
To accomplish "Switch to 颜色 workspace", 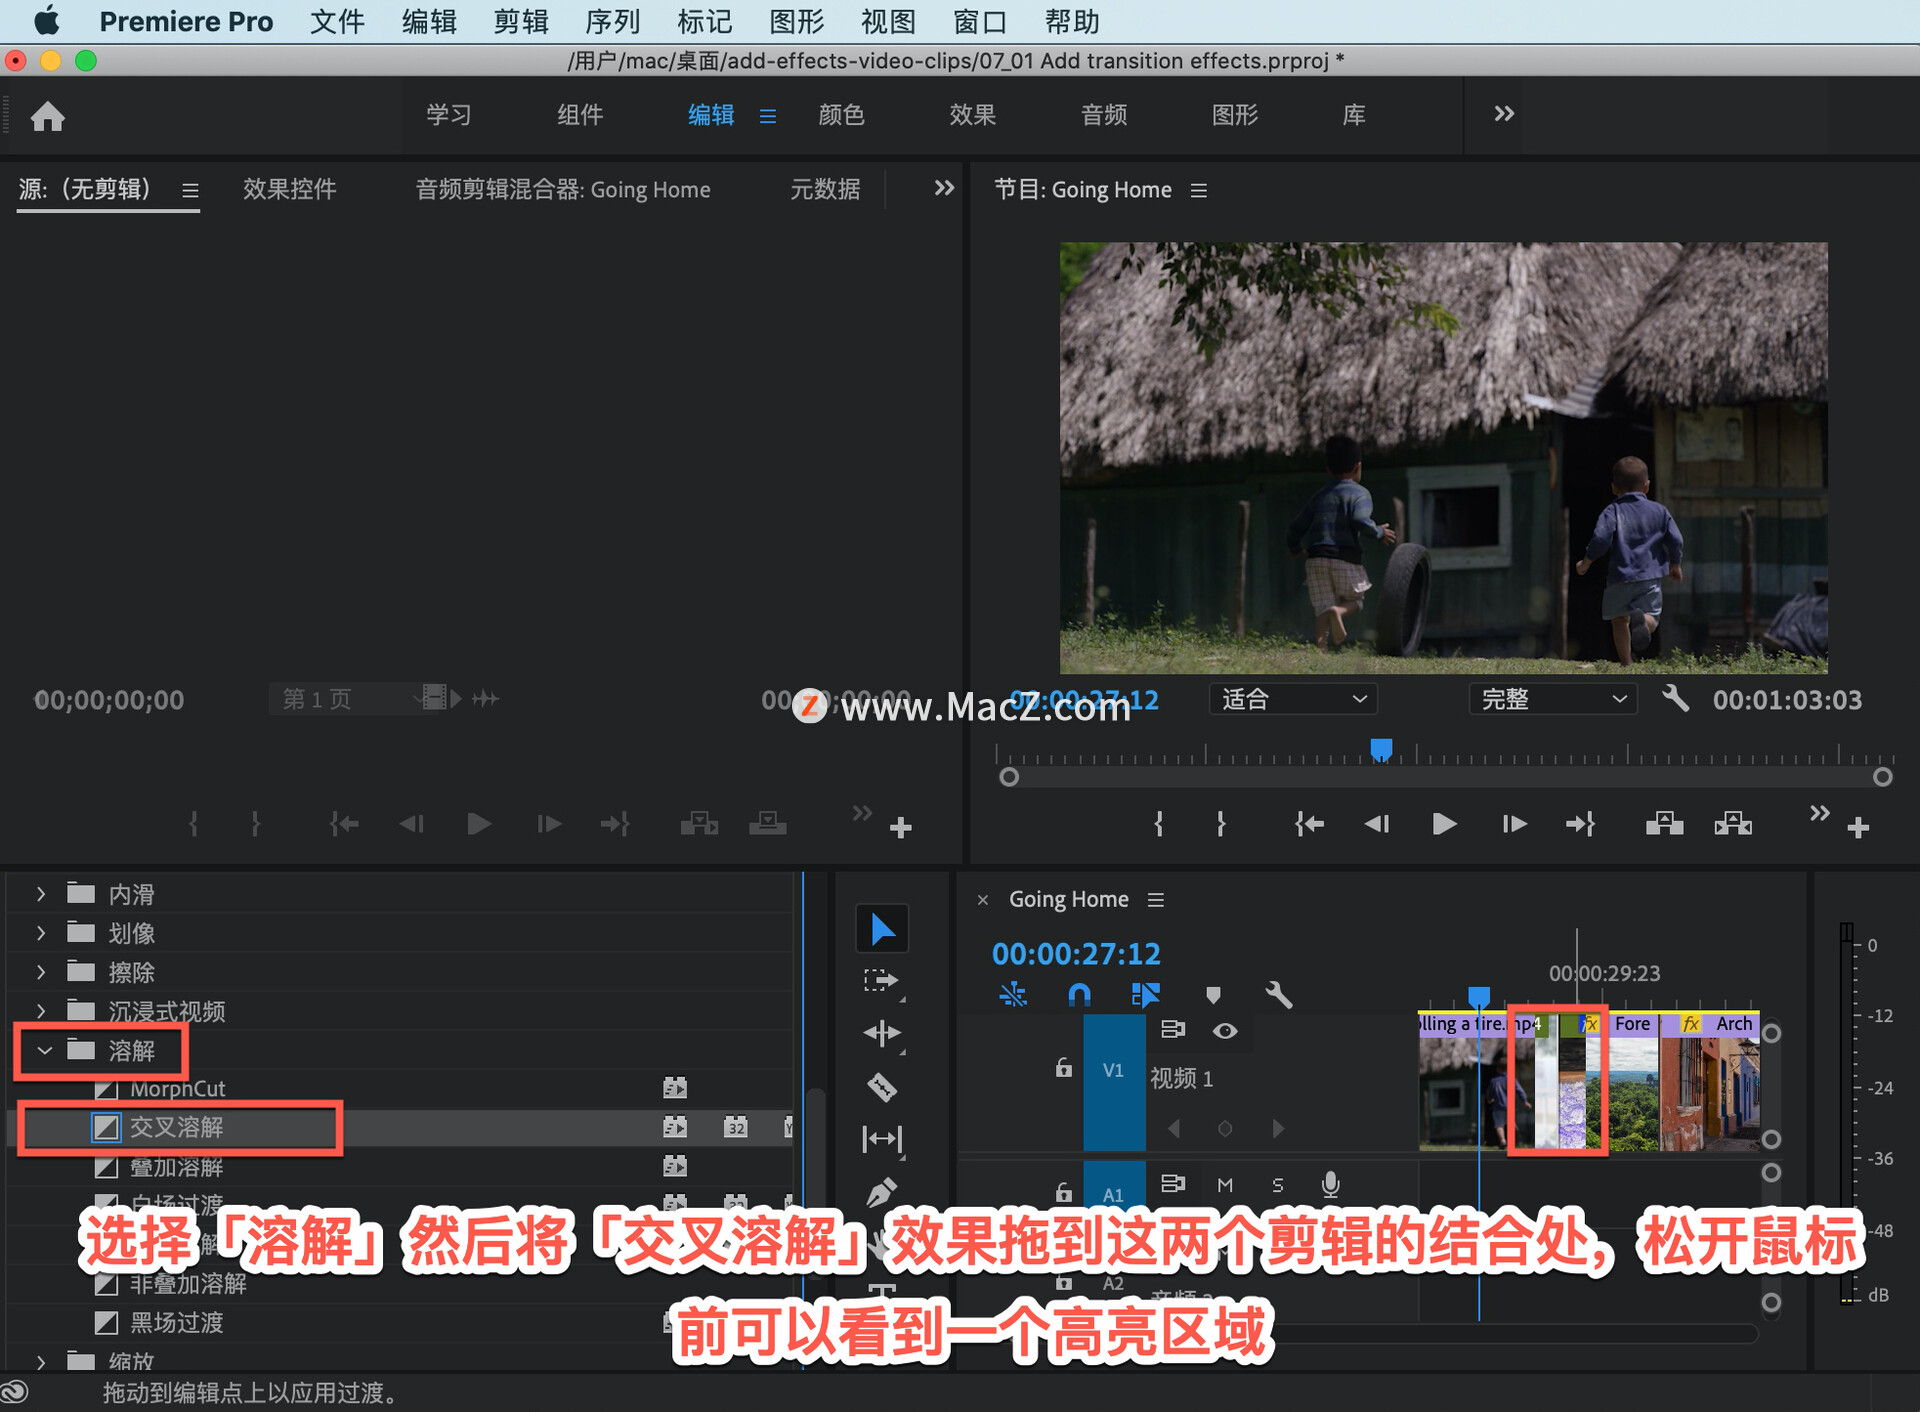I will point(841,115).
